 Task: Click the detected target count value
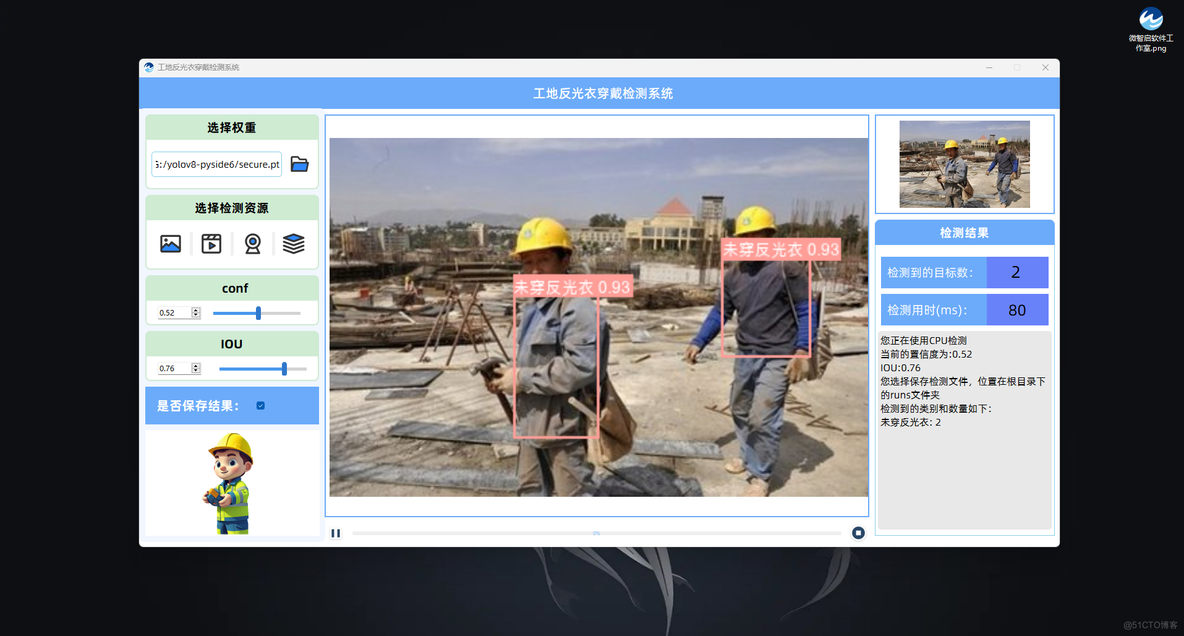pos(1016,272)
